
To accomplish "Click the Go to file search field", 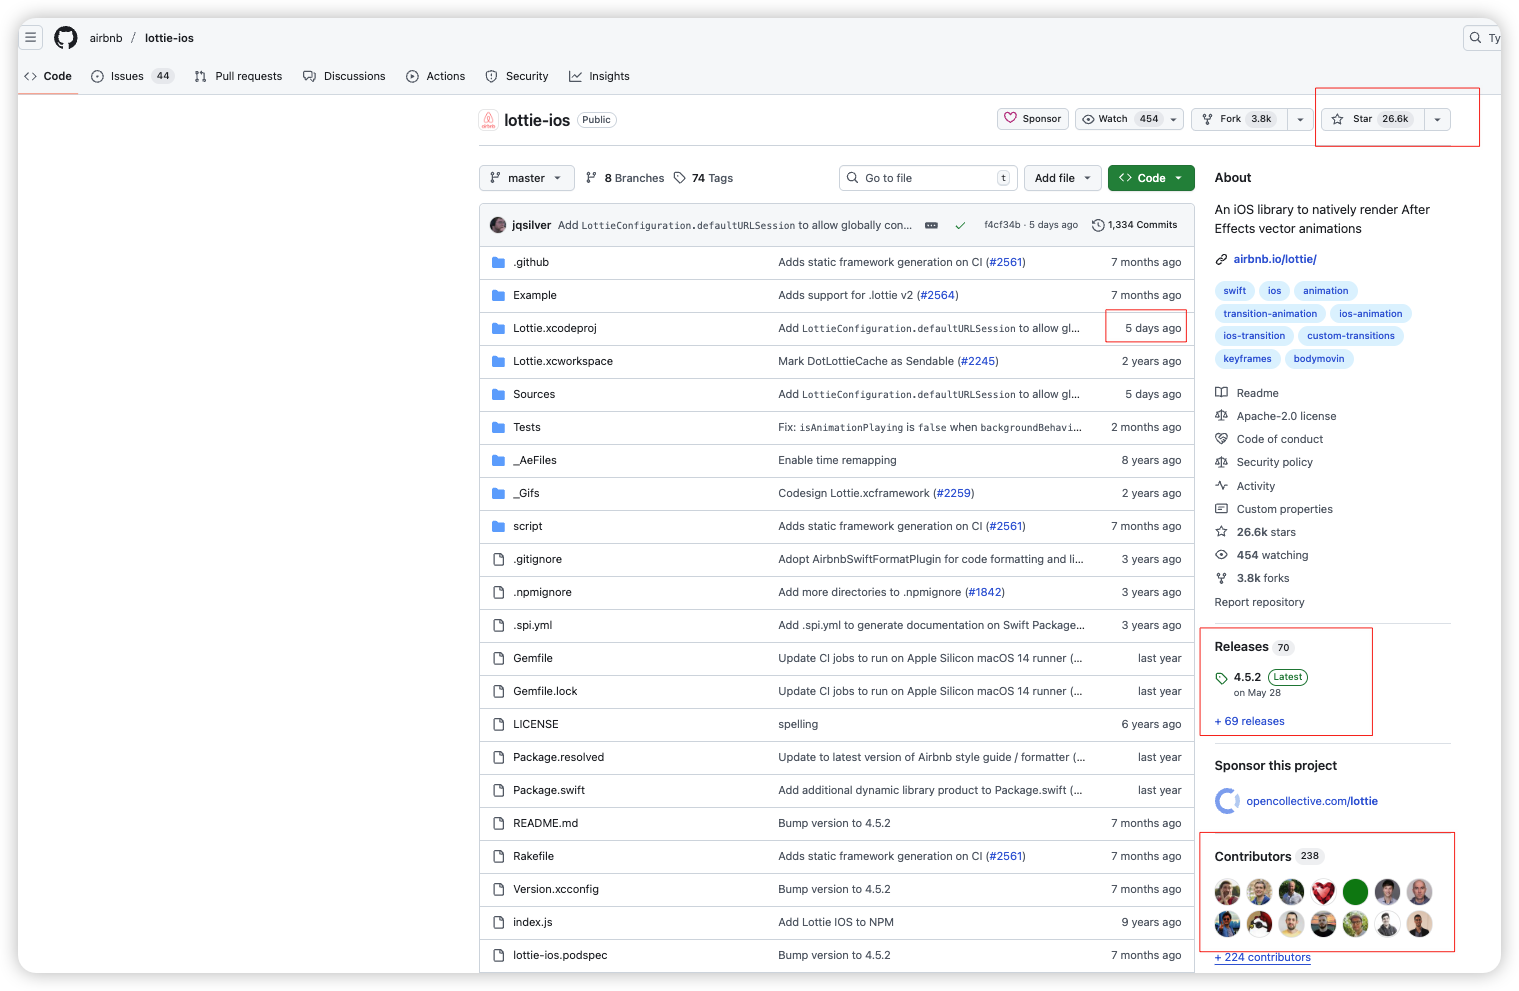I will [x=928, y=178].
